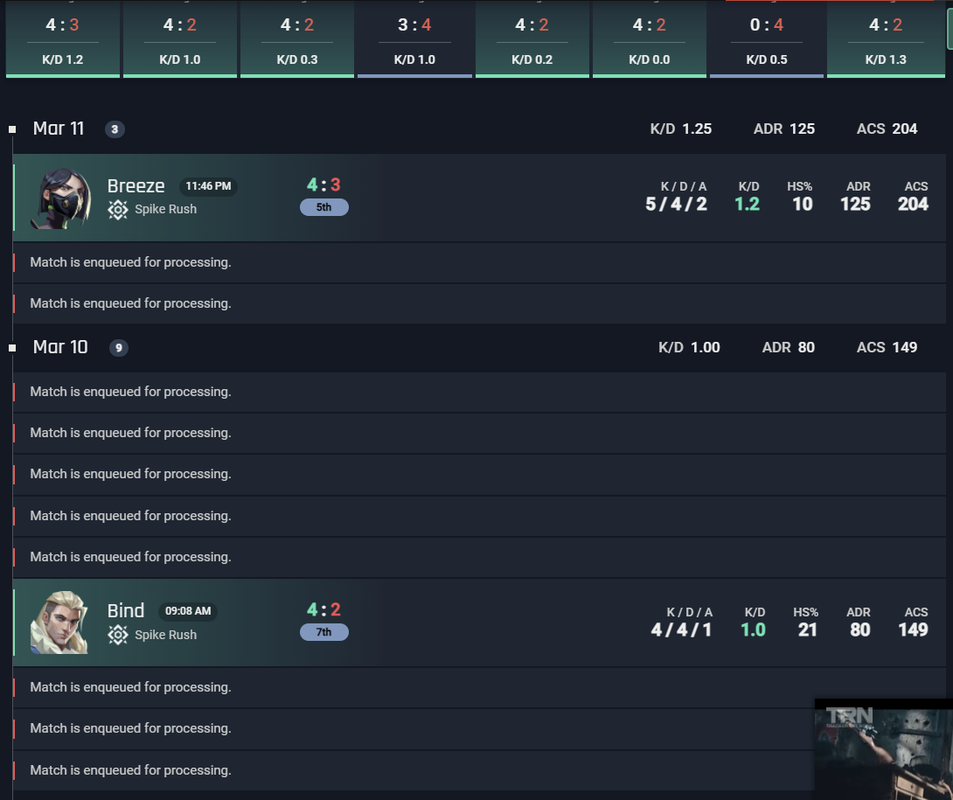Click the Spike Rush mode icon under Bind
This screenshot has height=800, width=953.
tap(118, 635)
